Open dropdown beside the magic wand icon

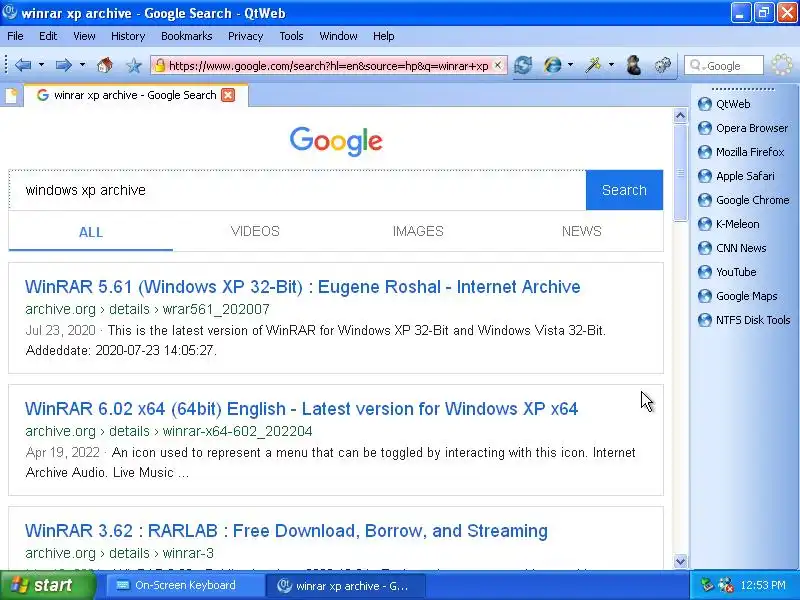coord(611,65)
